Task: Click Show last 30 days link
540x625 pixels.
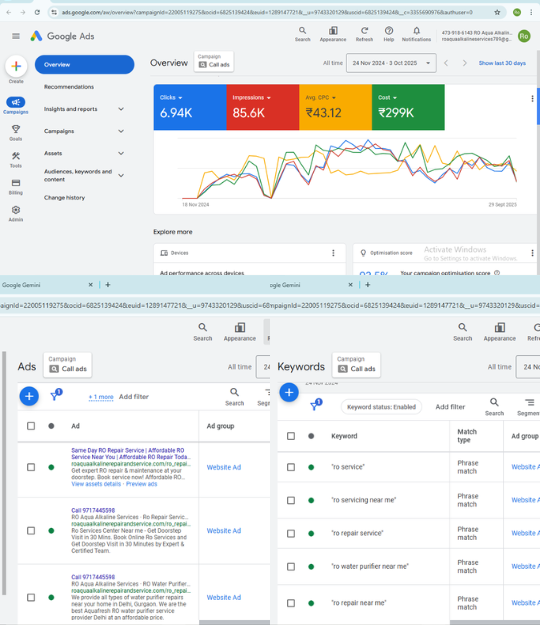Action: pyautogui.click(x=502, y=63)
